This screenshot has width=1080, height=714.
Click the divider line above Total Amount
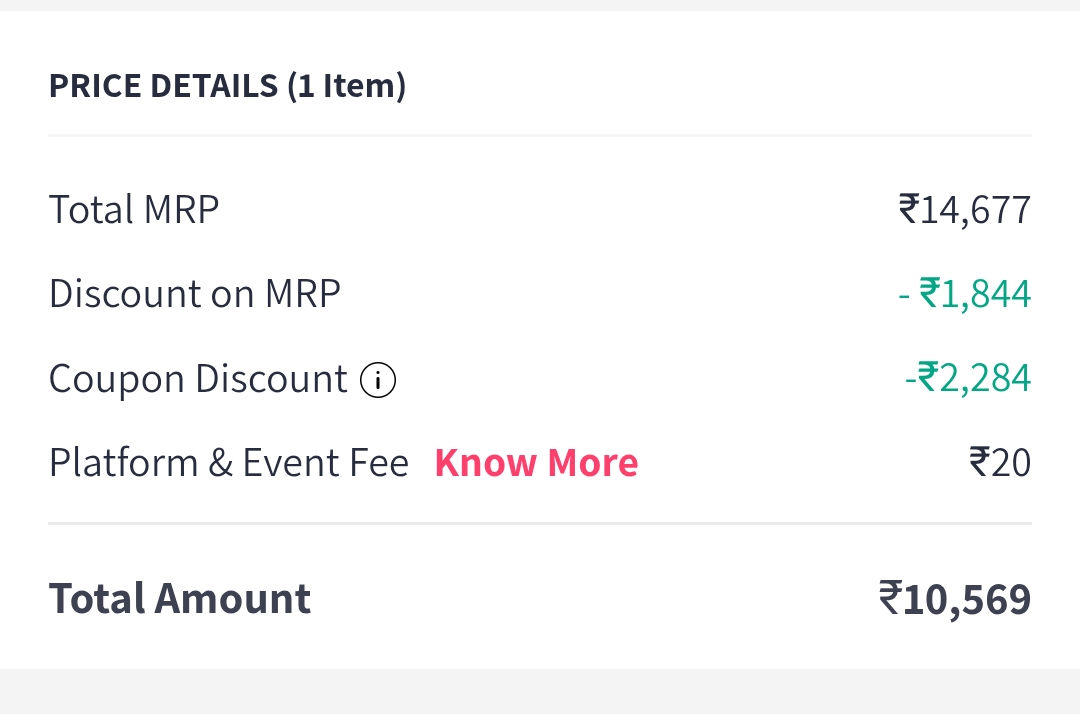tap(540, 523)
